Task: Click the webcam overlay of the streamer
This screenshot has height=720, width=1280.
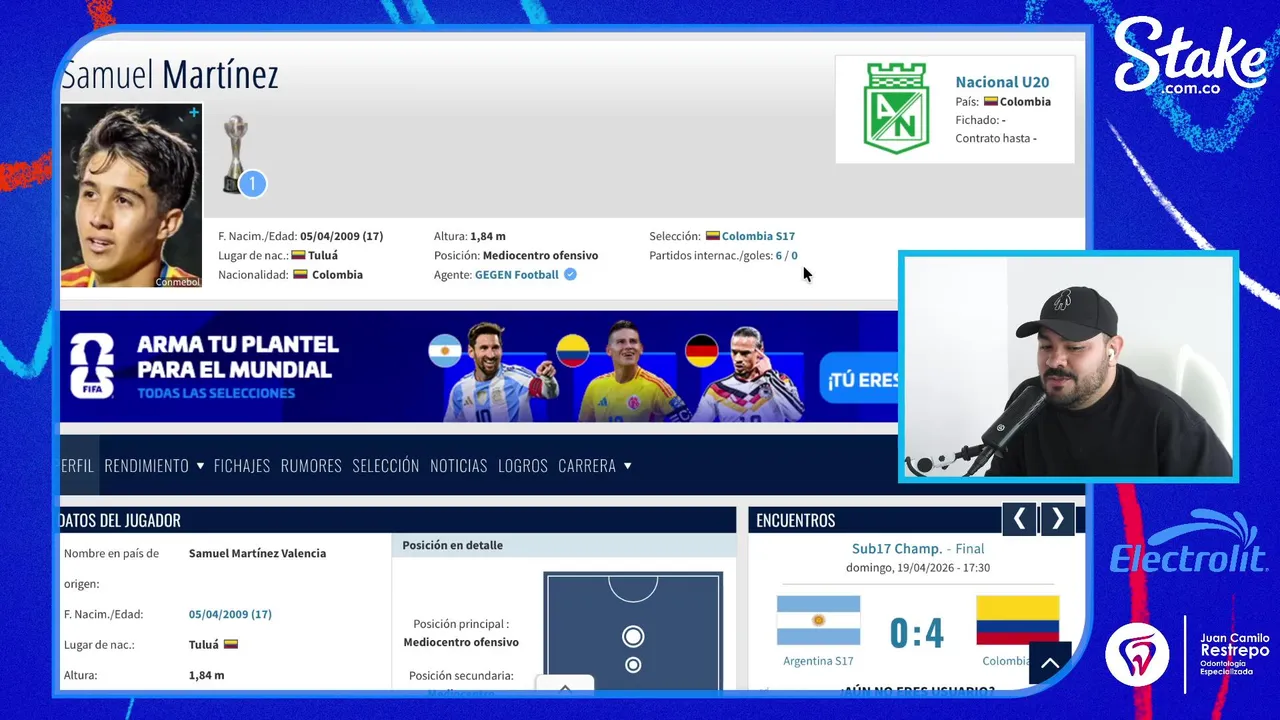Action: pyautogui.click(x=1069, y=366)
